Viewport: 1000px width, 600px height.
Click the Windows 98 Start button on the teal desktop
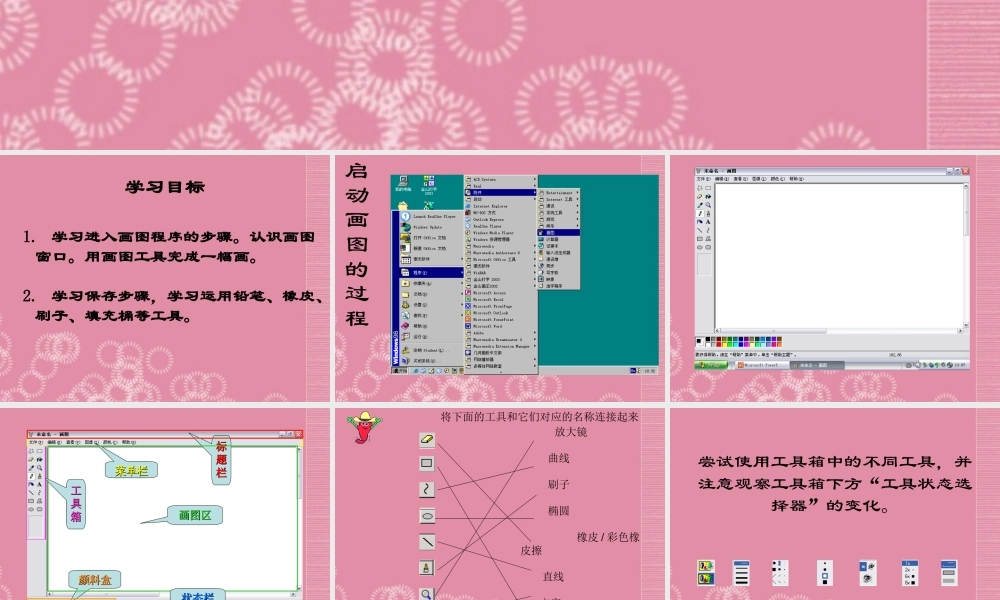coord(399,370)
